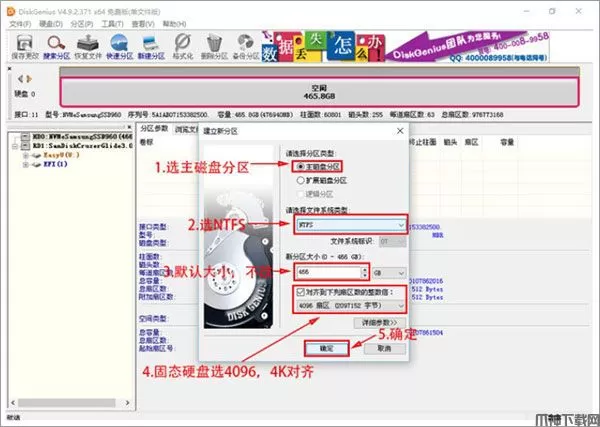Click the 恢复文件 (recover files) toolbar icon

pyautogui.click(x=88, y=47)
